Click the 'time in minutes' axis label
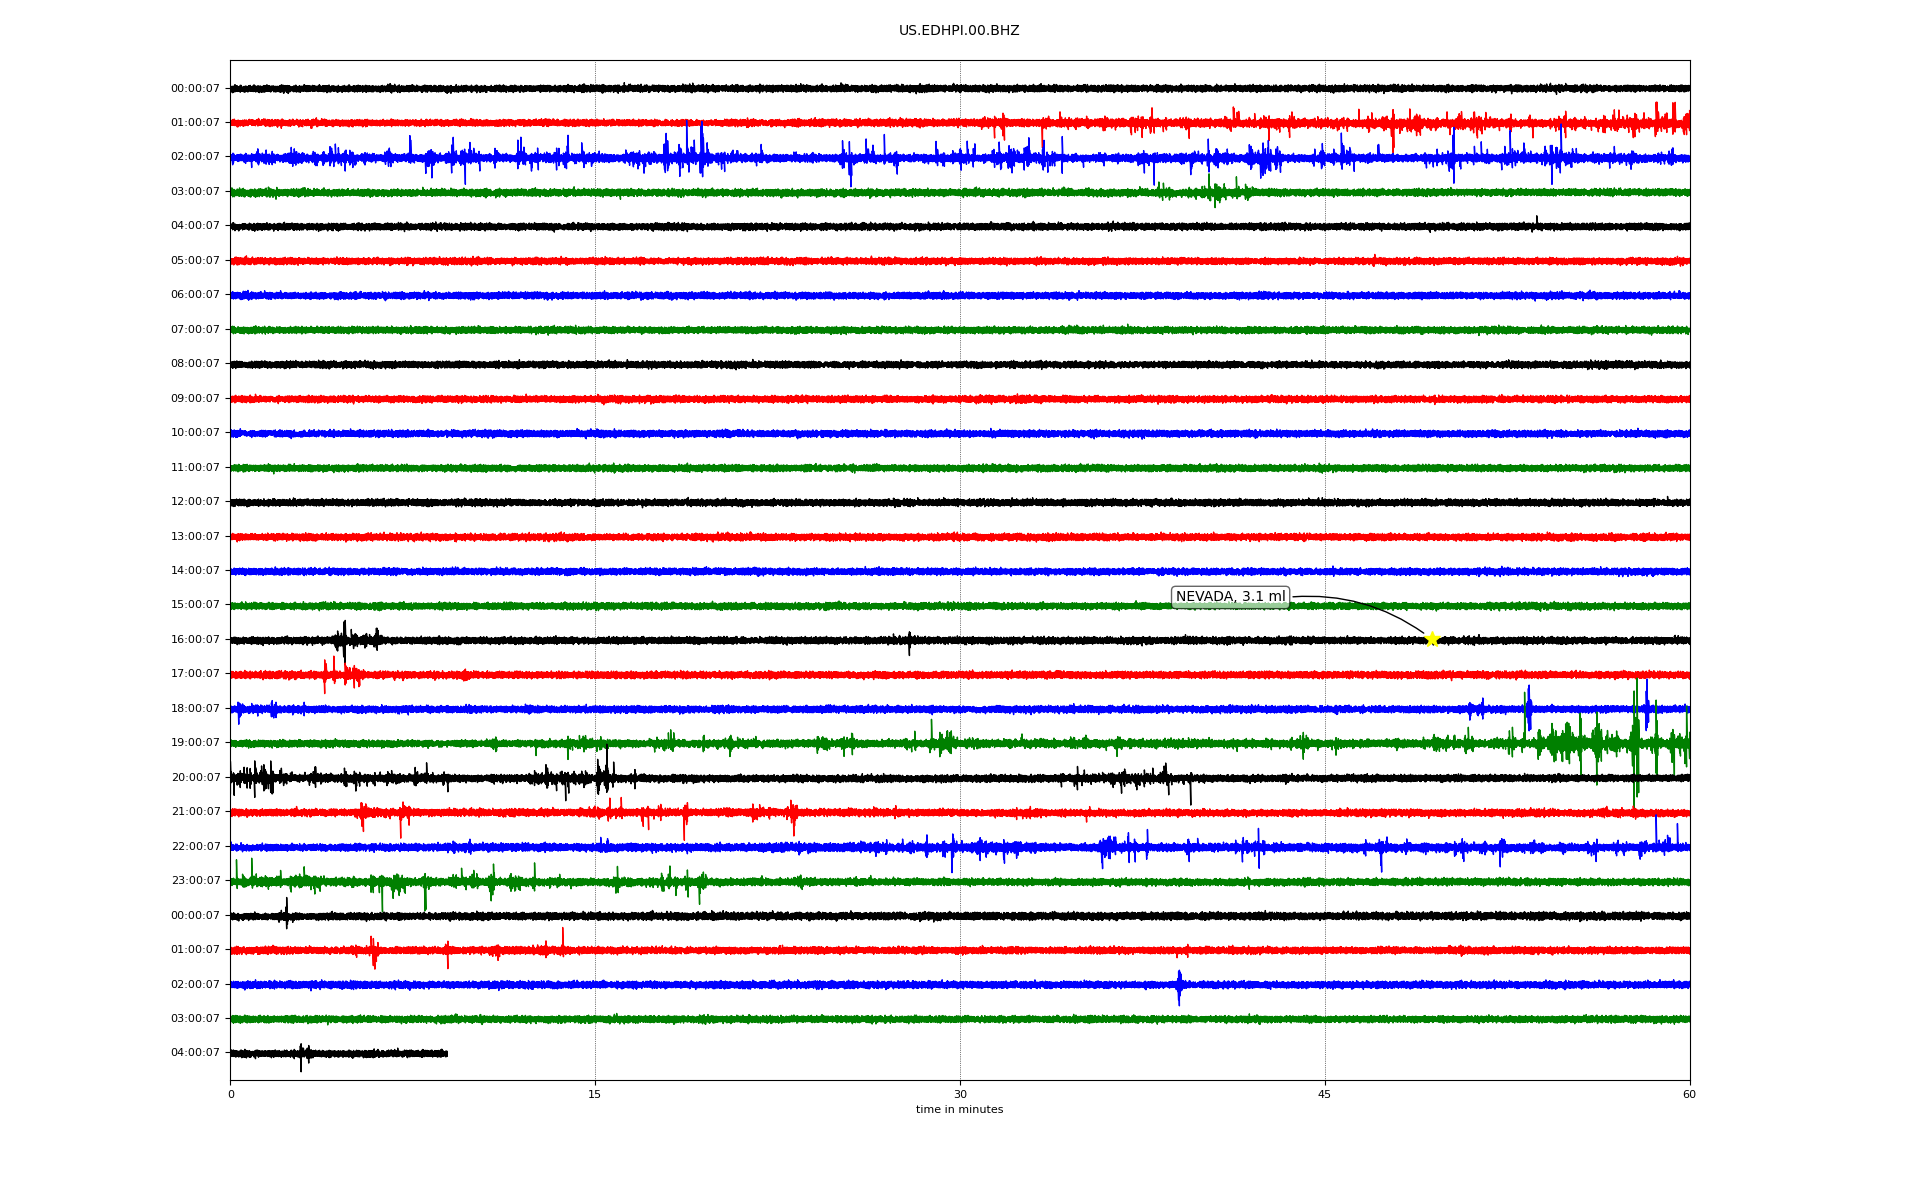This screenshot has width=1920, height=1200. [x=959, y=1110]
